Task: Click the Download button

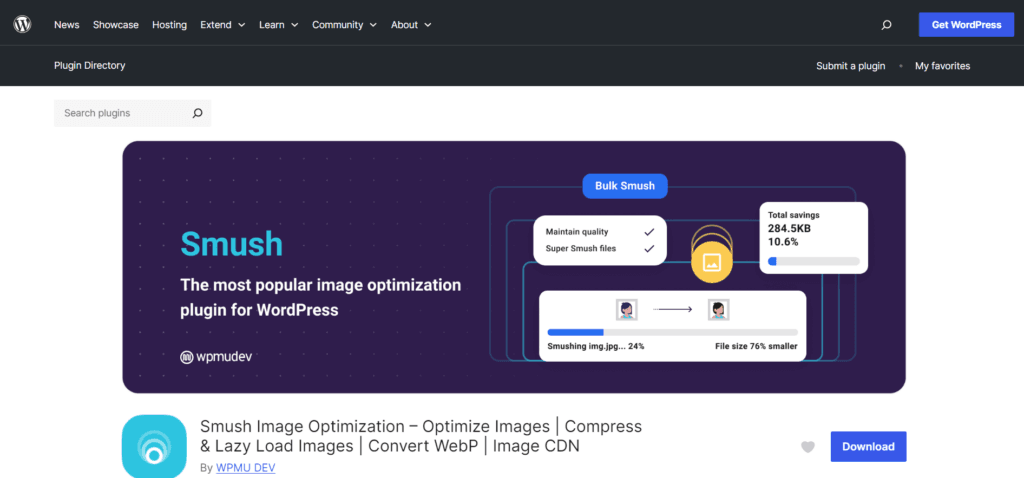Action: (868, 446)
